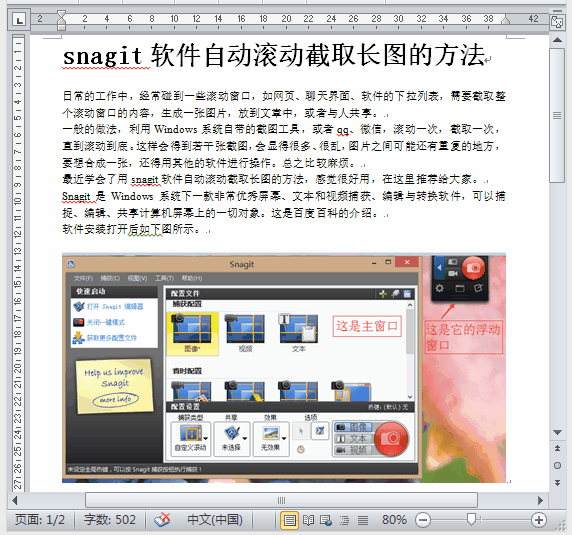Click the right indent marker on the ruler
Image resolution: width=572 pixels, height=535 pixels.
(506, 20)
